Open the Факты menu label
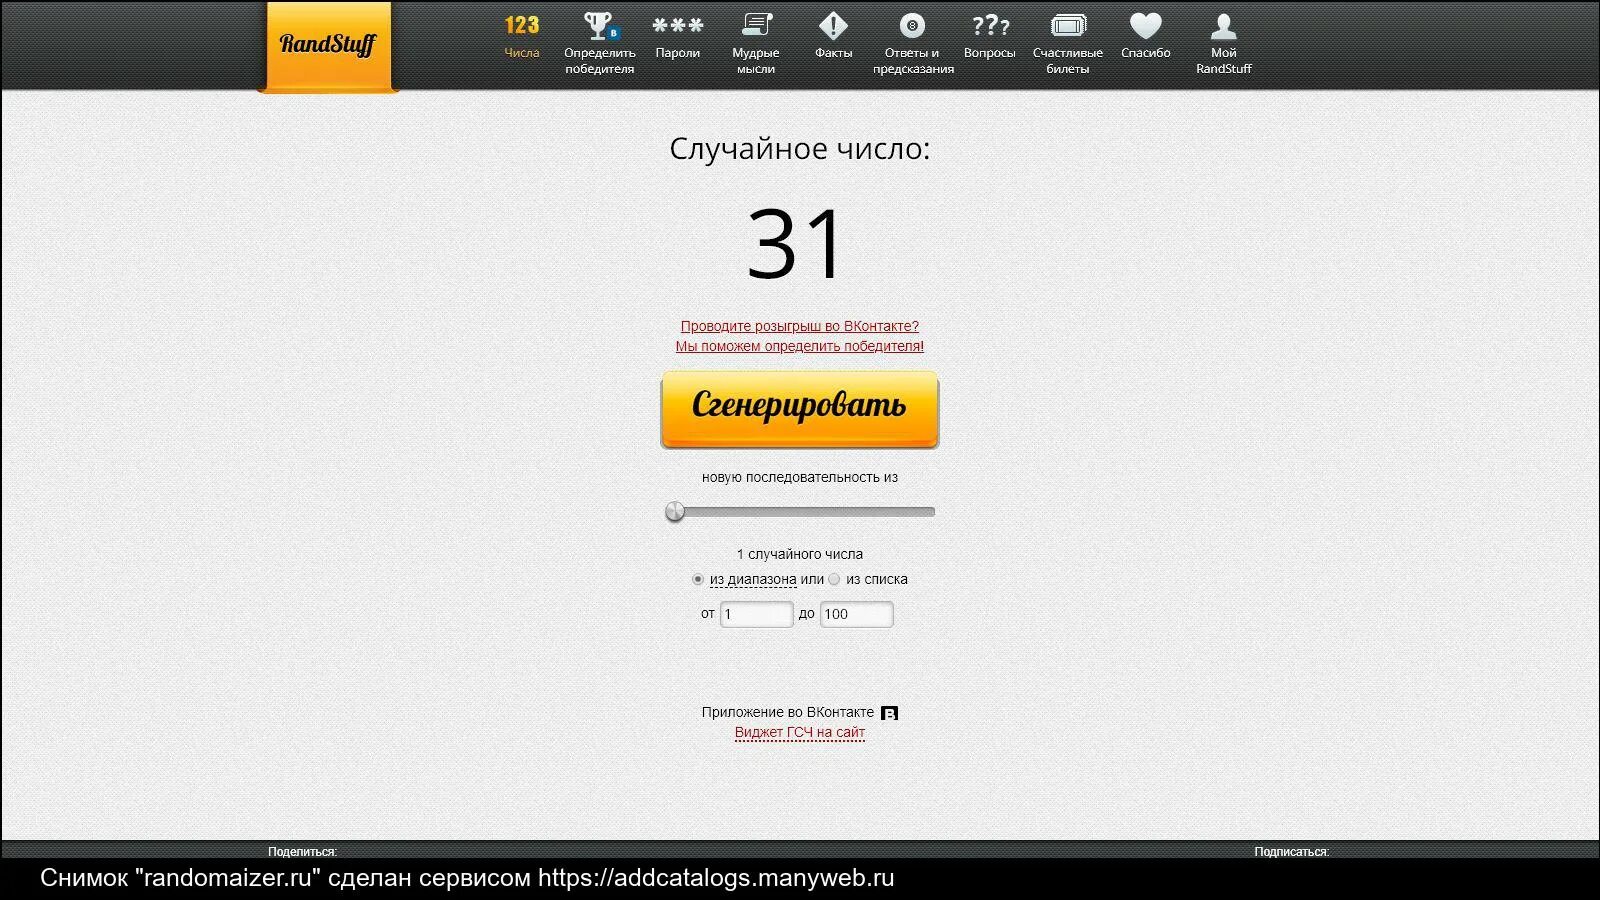The width and height of the screenshot is (1600, 900). tap(833, 53)
